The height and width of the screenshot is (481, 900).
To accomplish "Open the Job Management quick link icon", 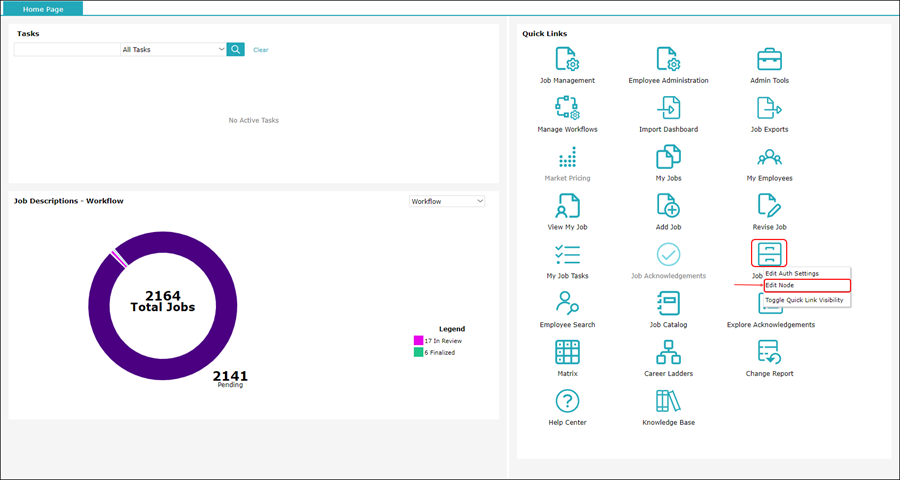I will tap(567, 59).
